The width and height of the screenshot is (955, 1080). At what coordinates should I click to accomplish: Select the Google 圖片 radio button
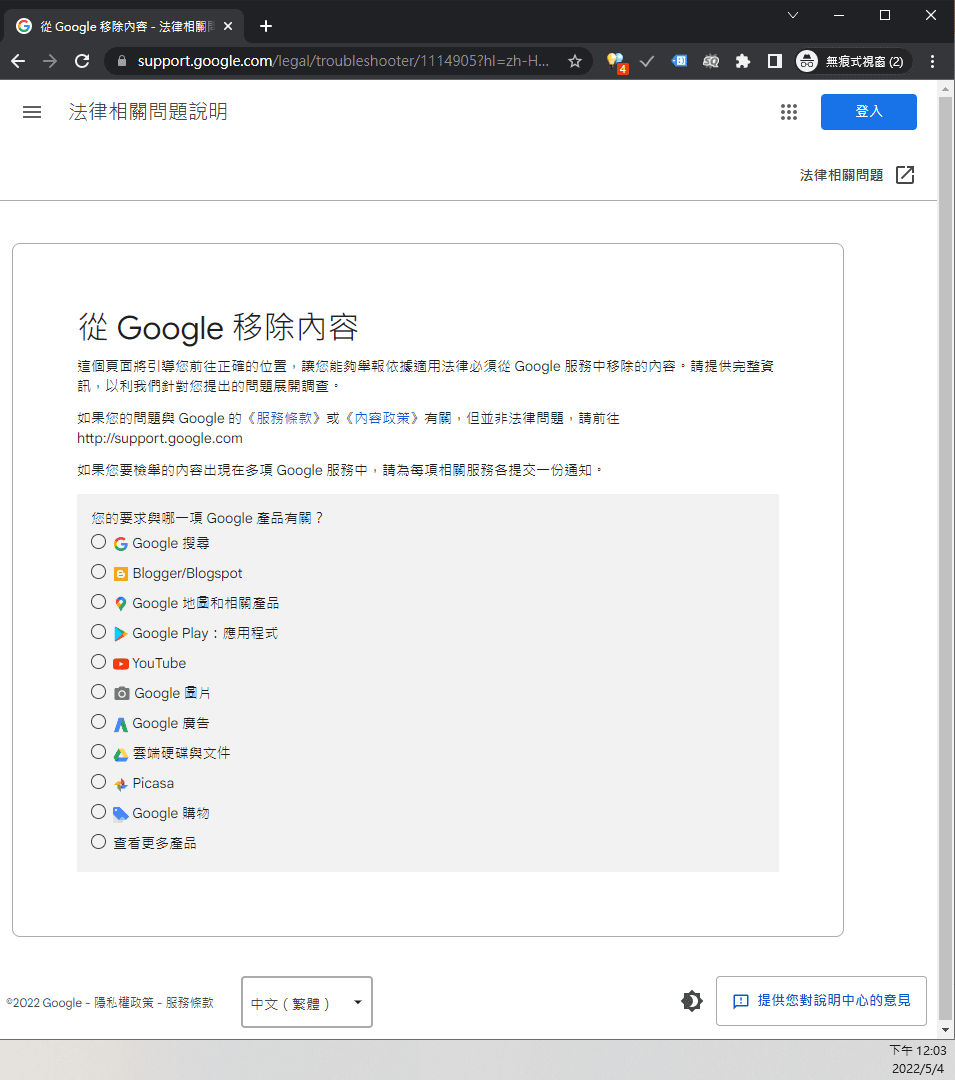click(x=98, y=692)
